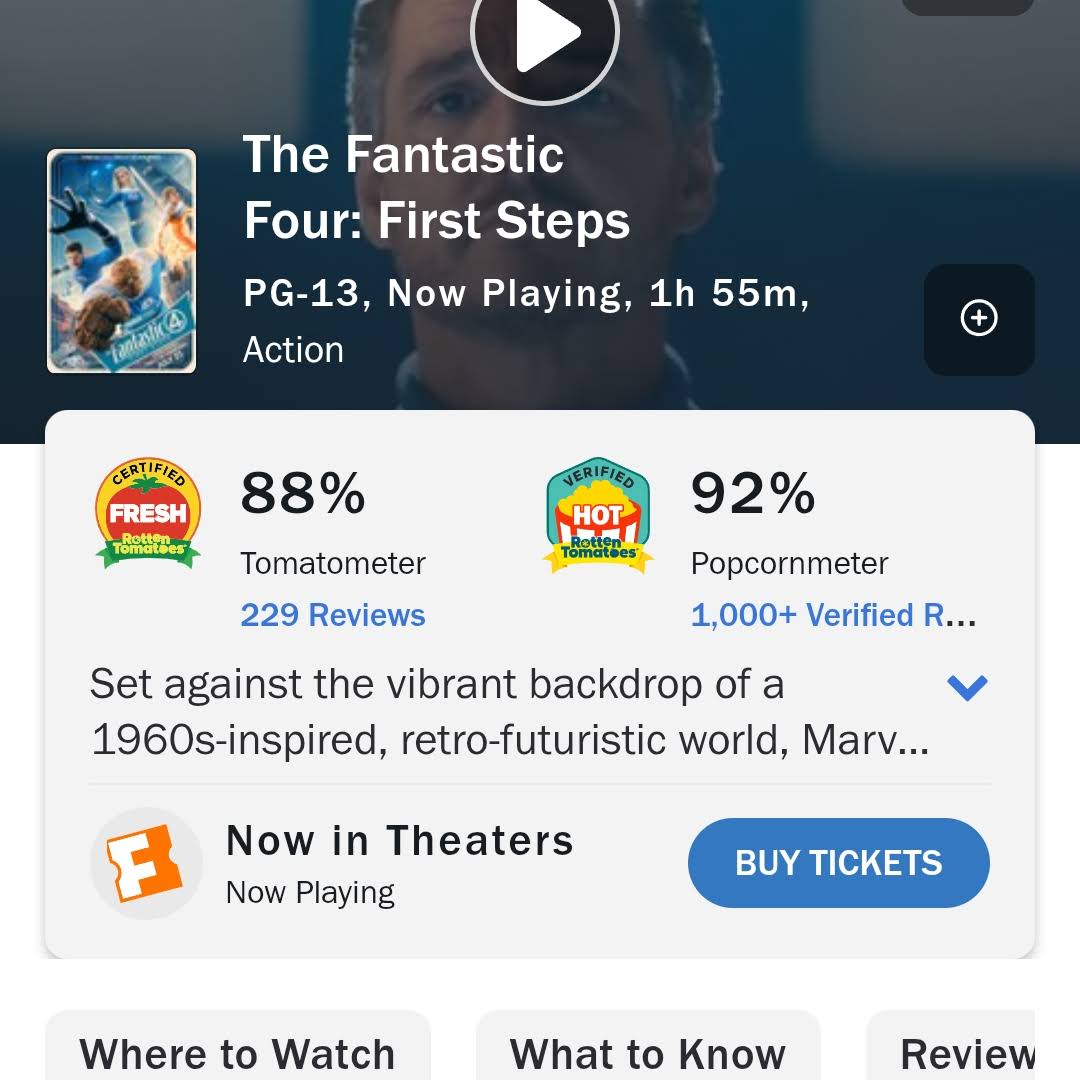Tap the 88% Tomatometer score
This screenshot has height=1080, width=1080.
pos(303,494)
